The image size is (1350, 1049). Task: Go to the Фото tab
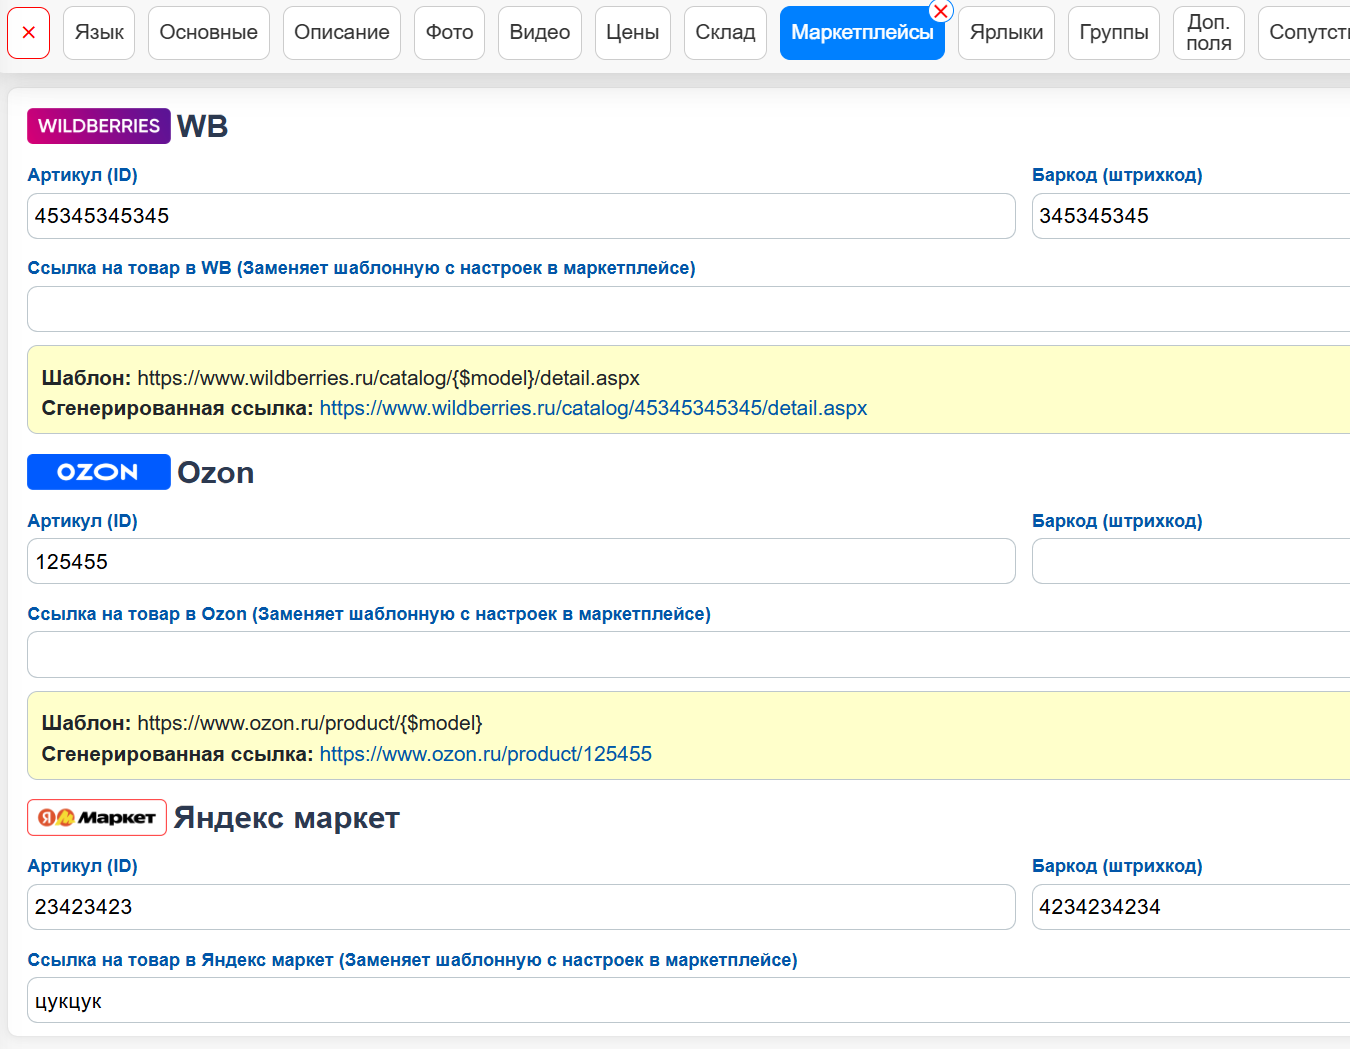pos(450,32)
